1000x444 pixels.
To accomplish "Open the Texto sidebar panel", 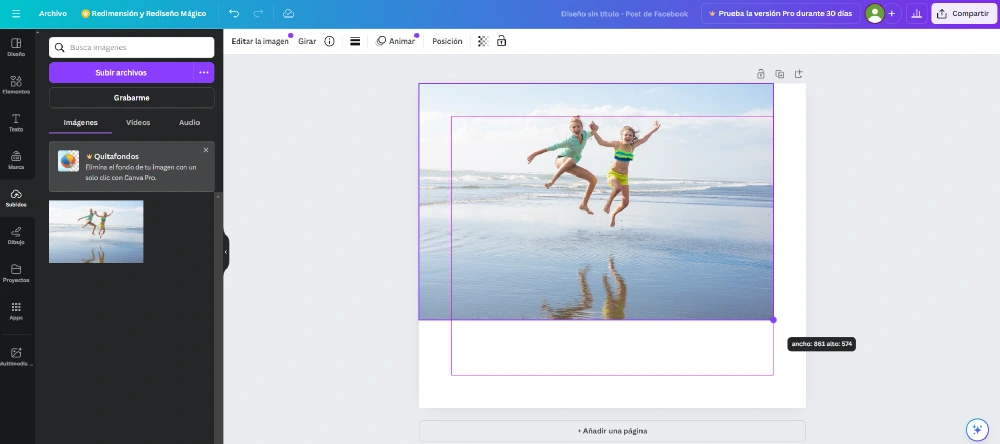I will pyautogui.click(x=17, y=122).
